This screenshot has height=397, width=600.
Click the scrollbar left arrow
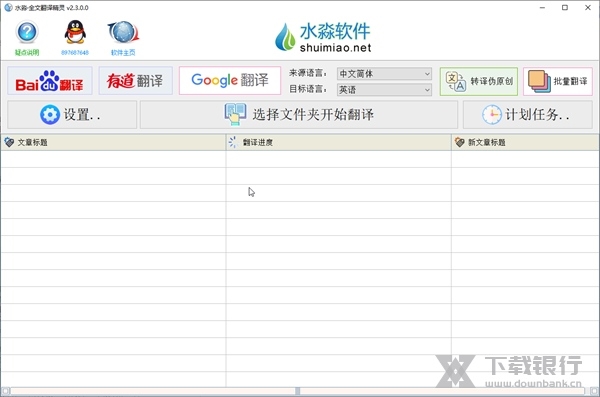coord(5,391)
